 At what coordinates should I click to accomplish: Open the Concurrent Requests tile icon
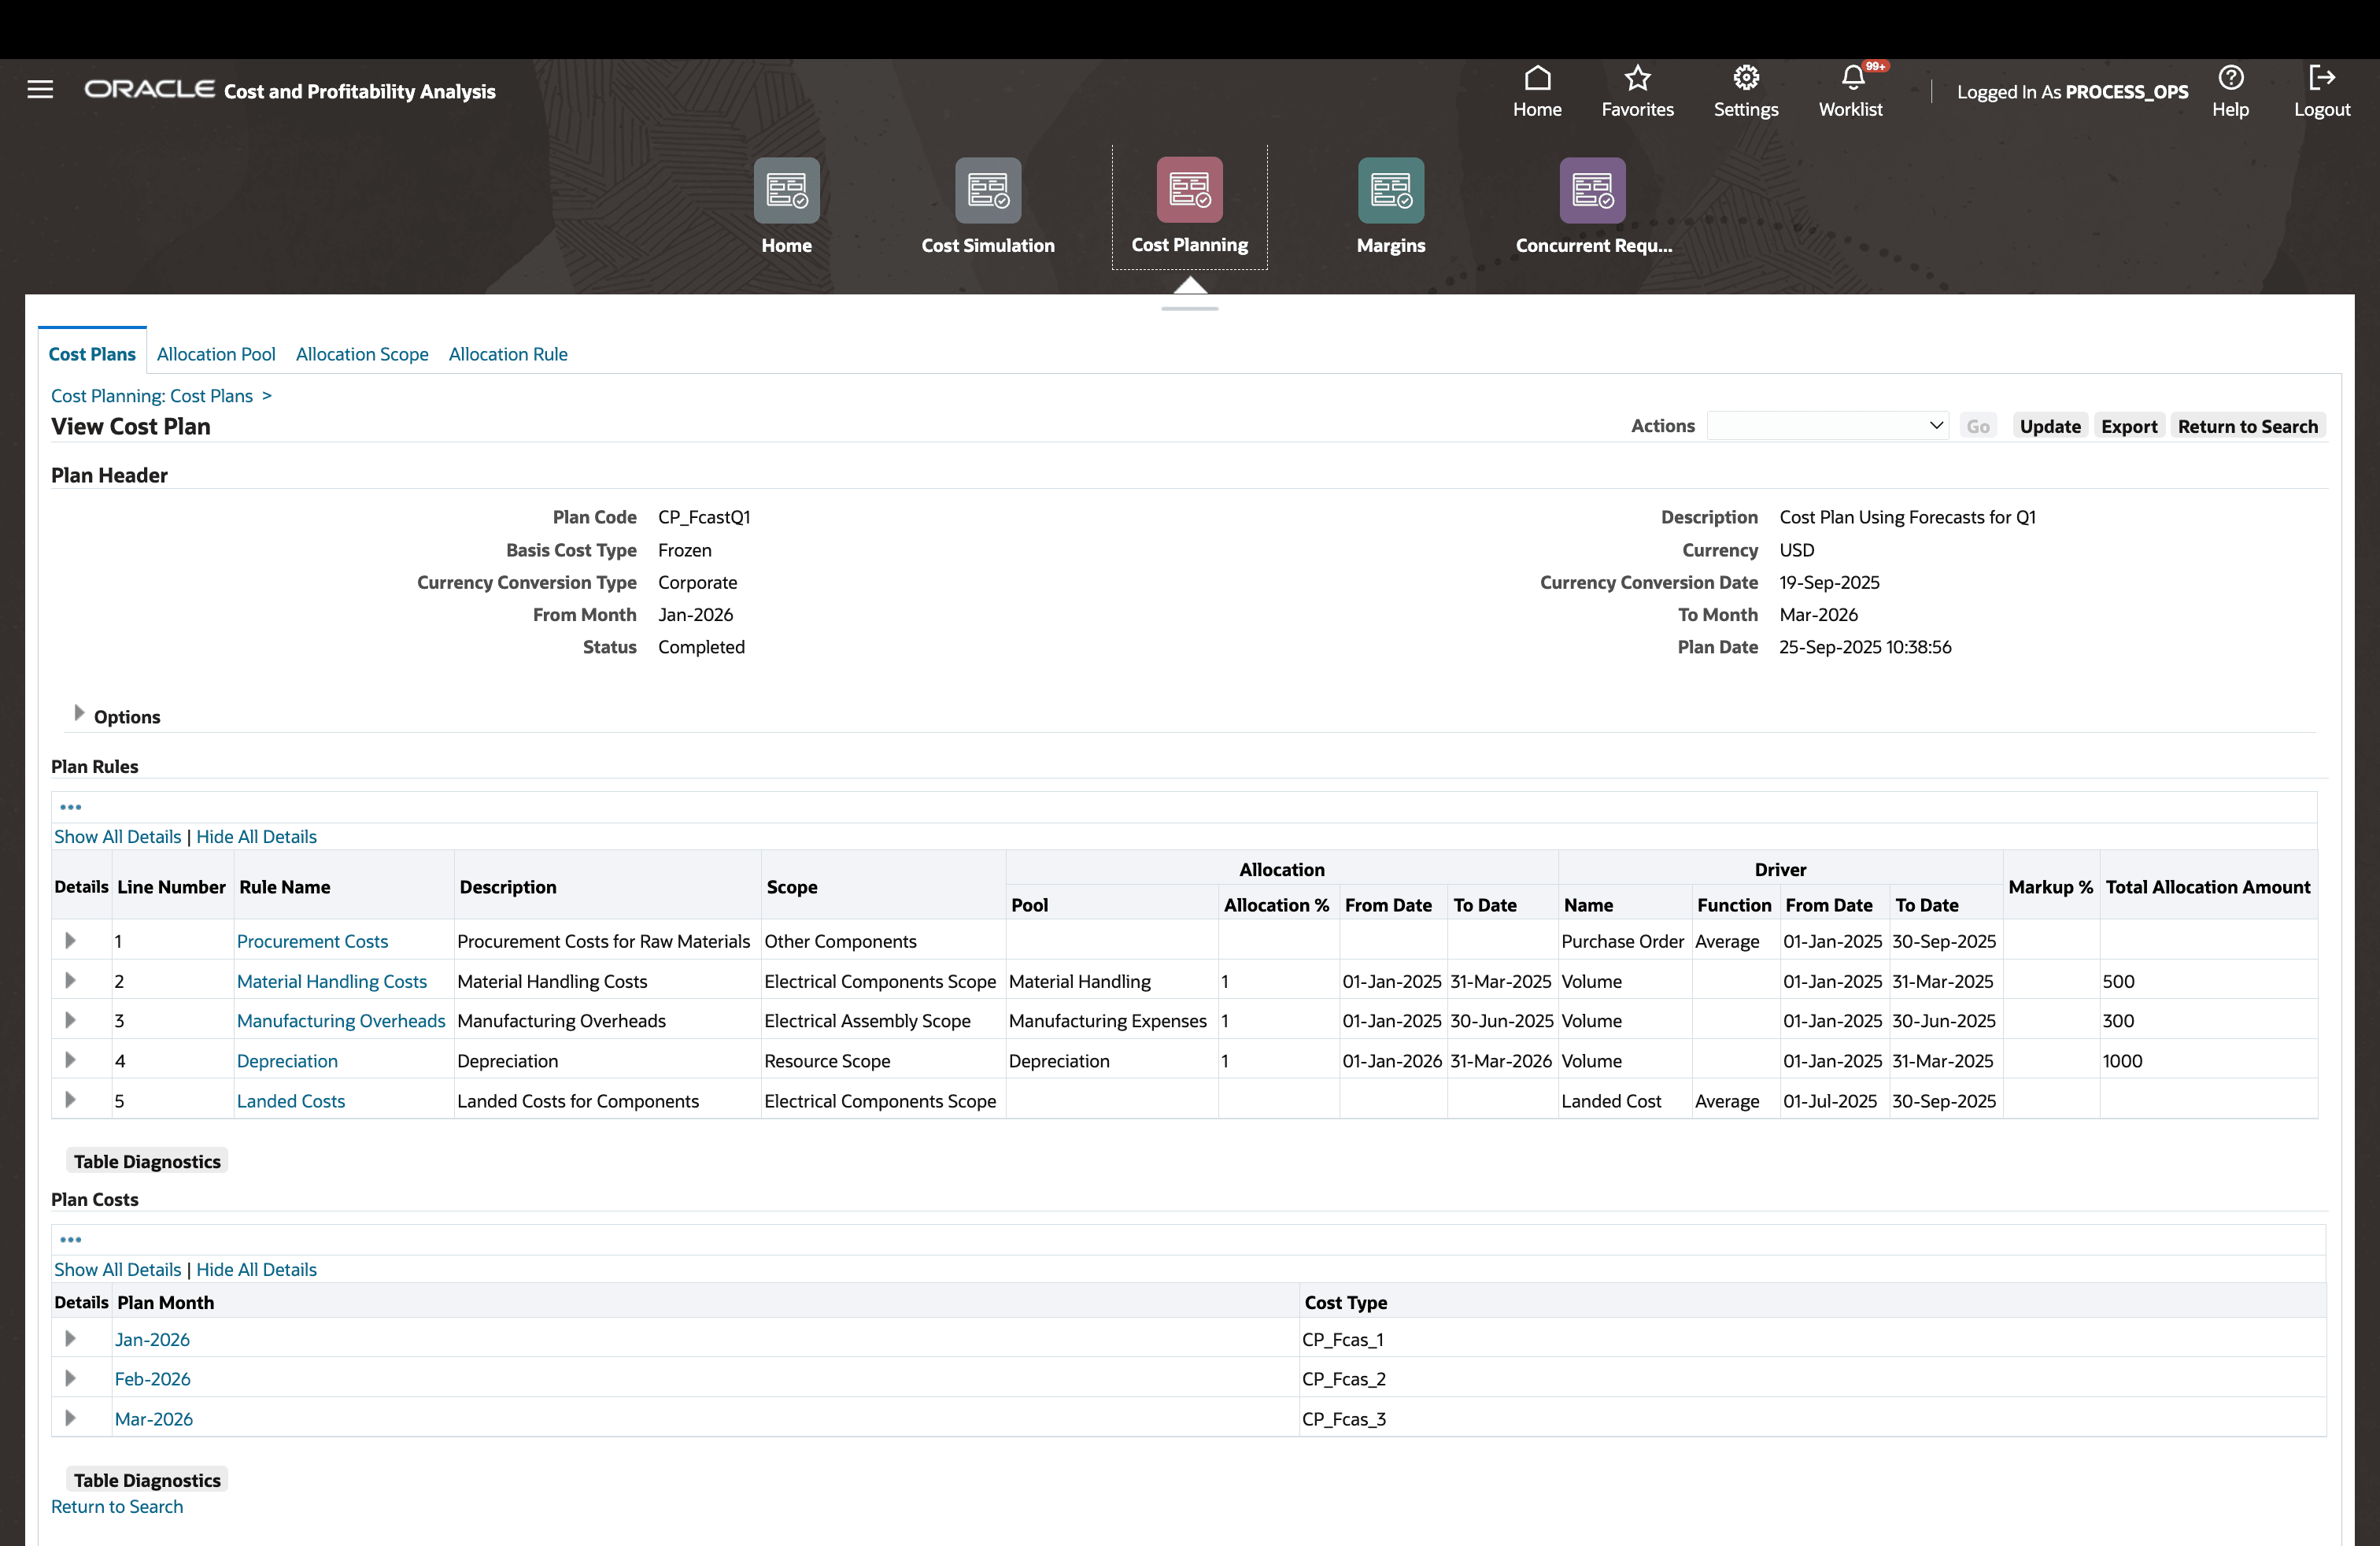(1593, 189)
